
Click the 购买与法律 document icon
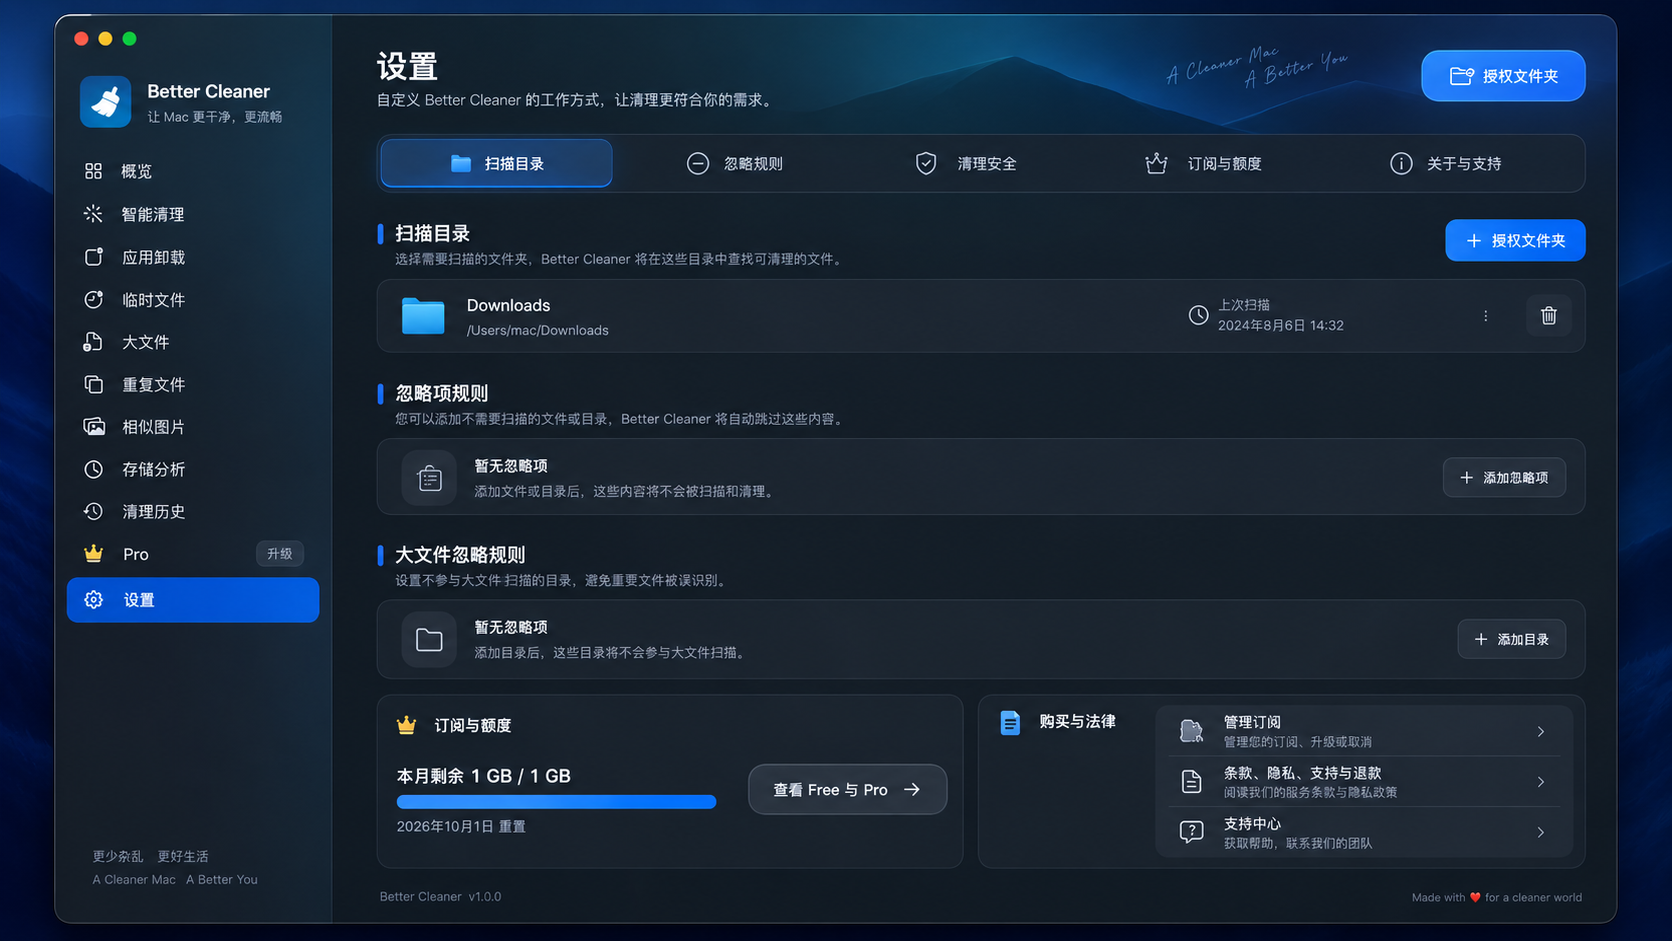pyautogui.click(x=1010, y=722)
